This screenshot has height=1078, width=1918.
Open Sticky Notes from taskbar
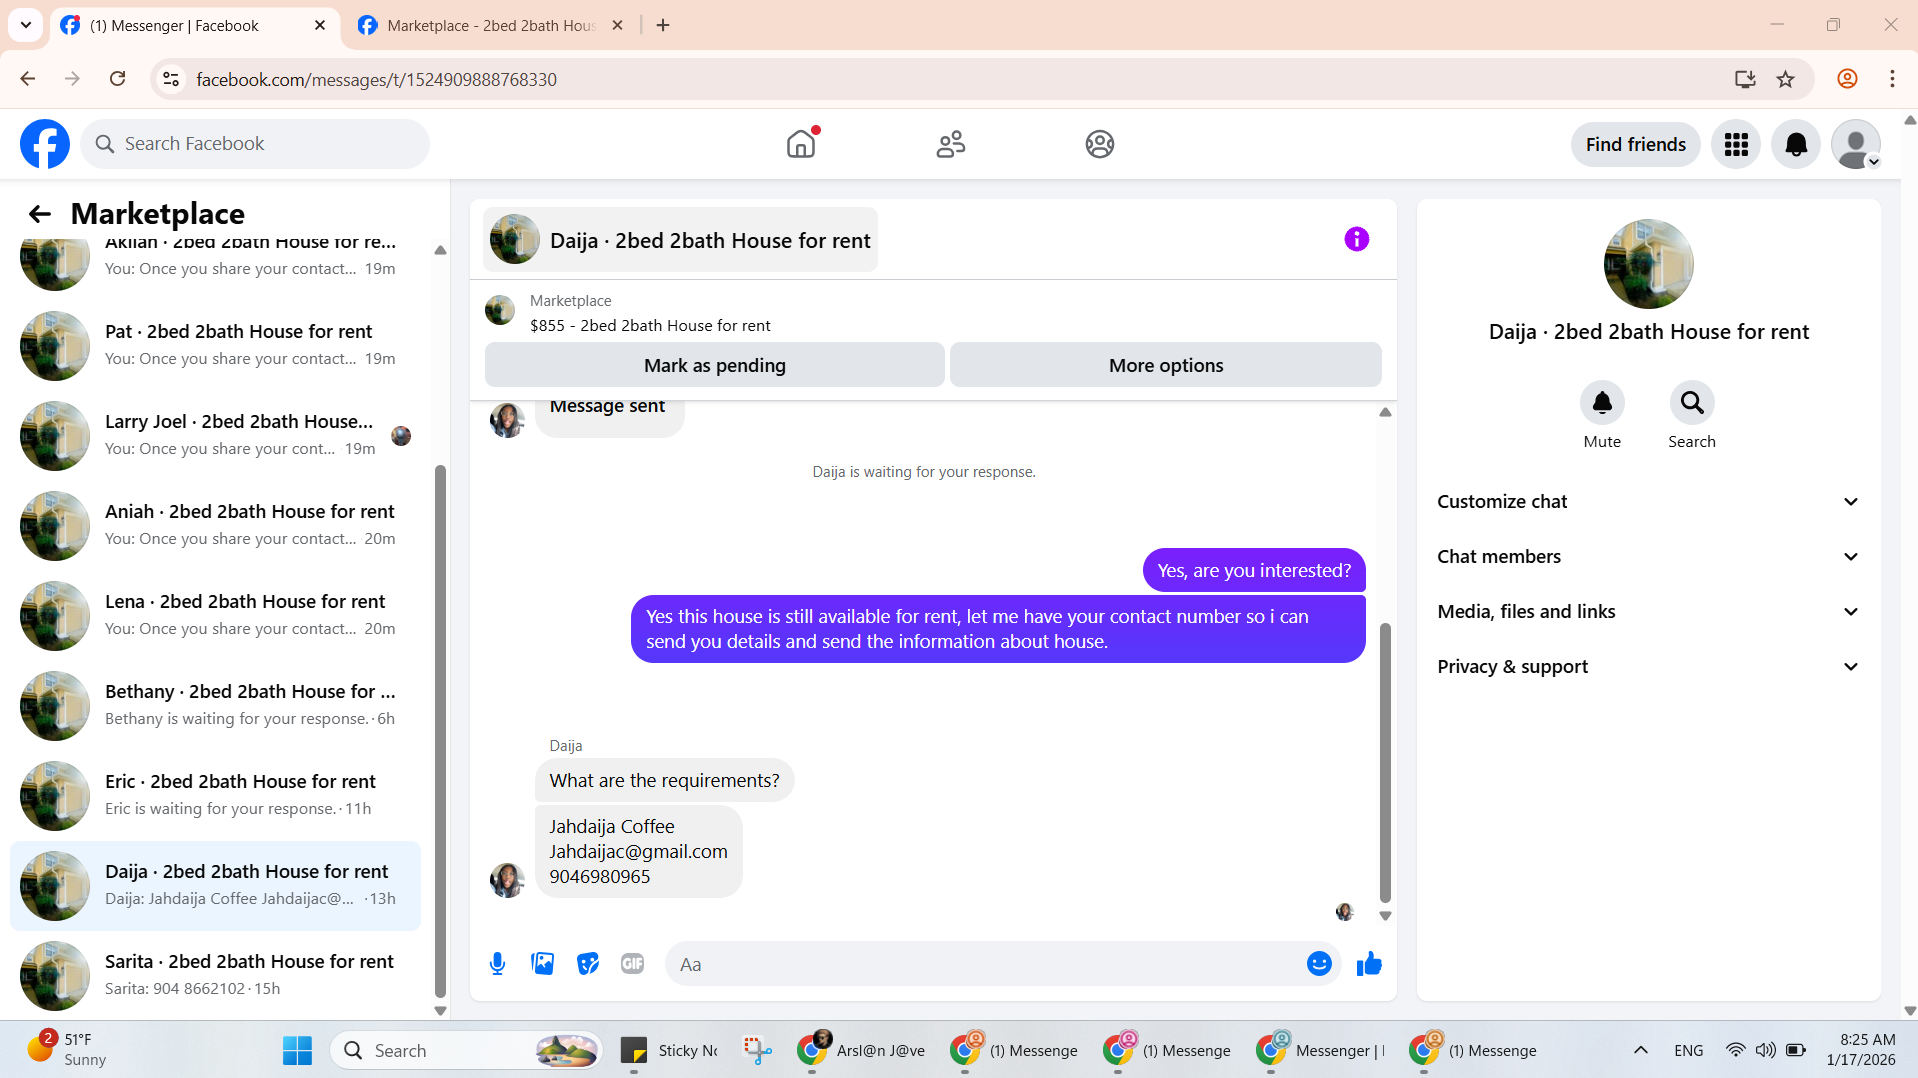coord(670,1050)
